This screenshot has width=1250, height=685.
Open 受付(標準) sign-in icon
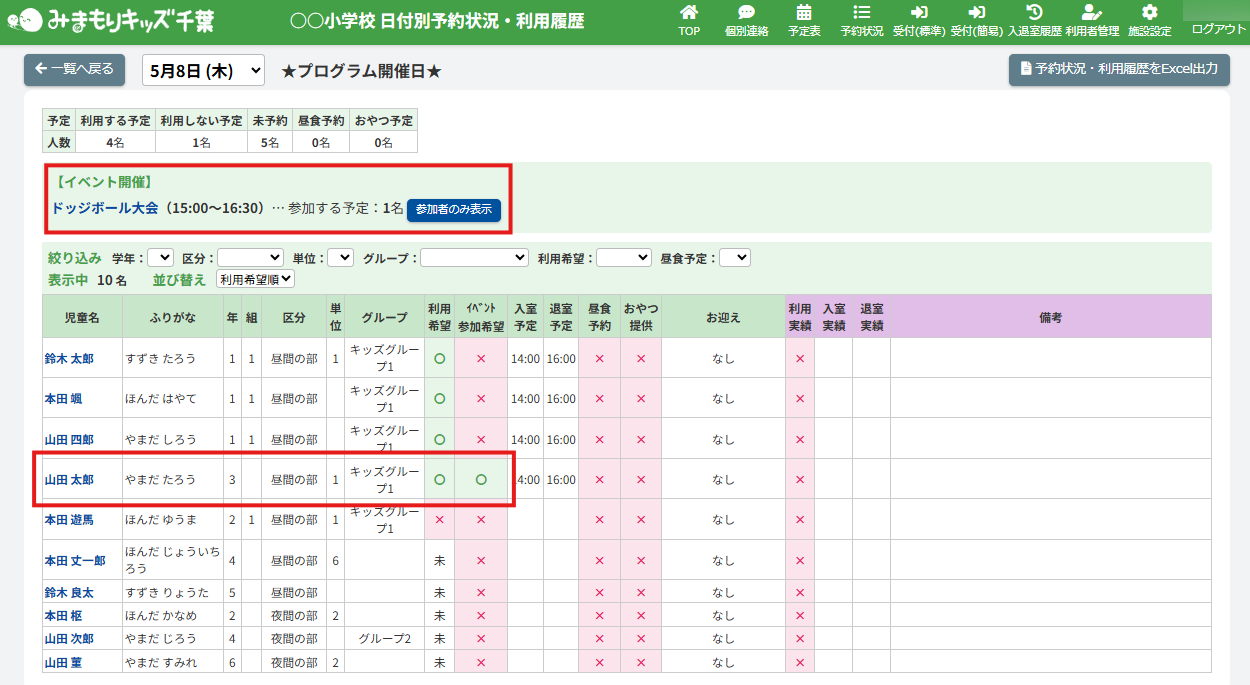[919, 14]
